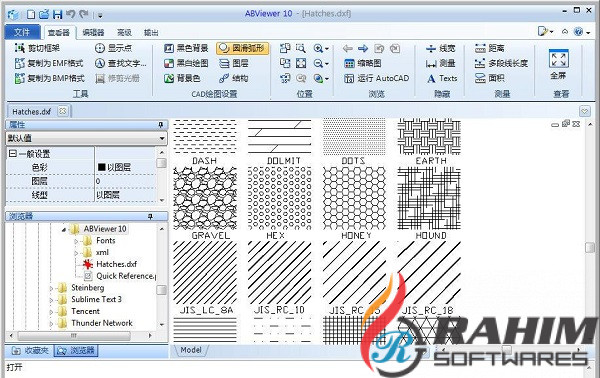The image size is (600, 378).
Task: Open the 默认值 combo box in 属性 panel
Action: [x=86, y=138]
